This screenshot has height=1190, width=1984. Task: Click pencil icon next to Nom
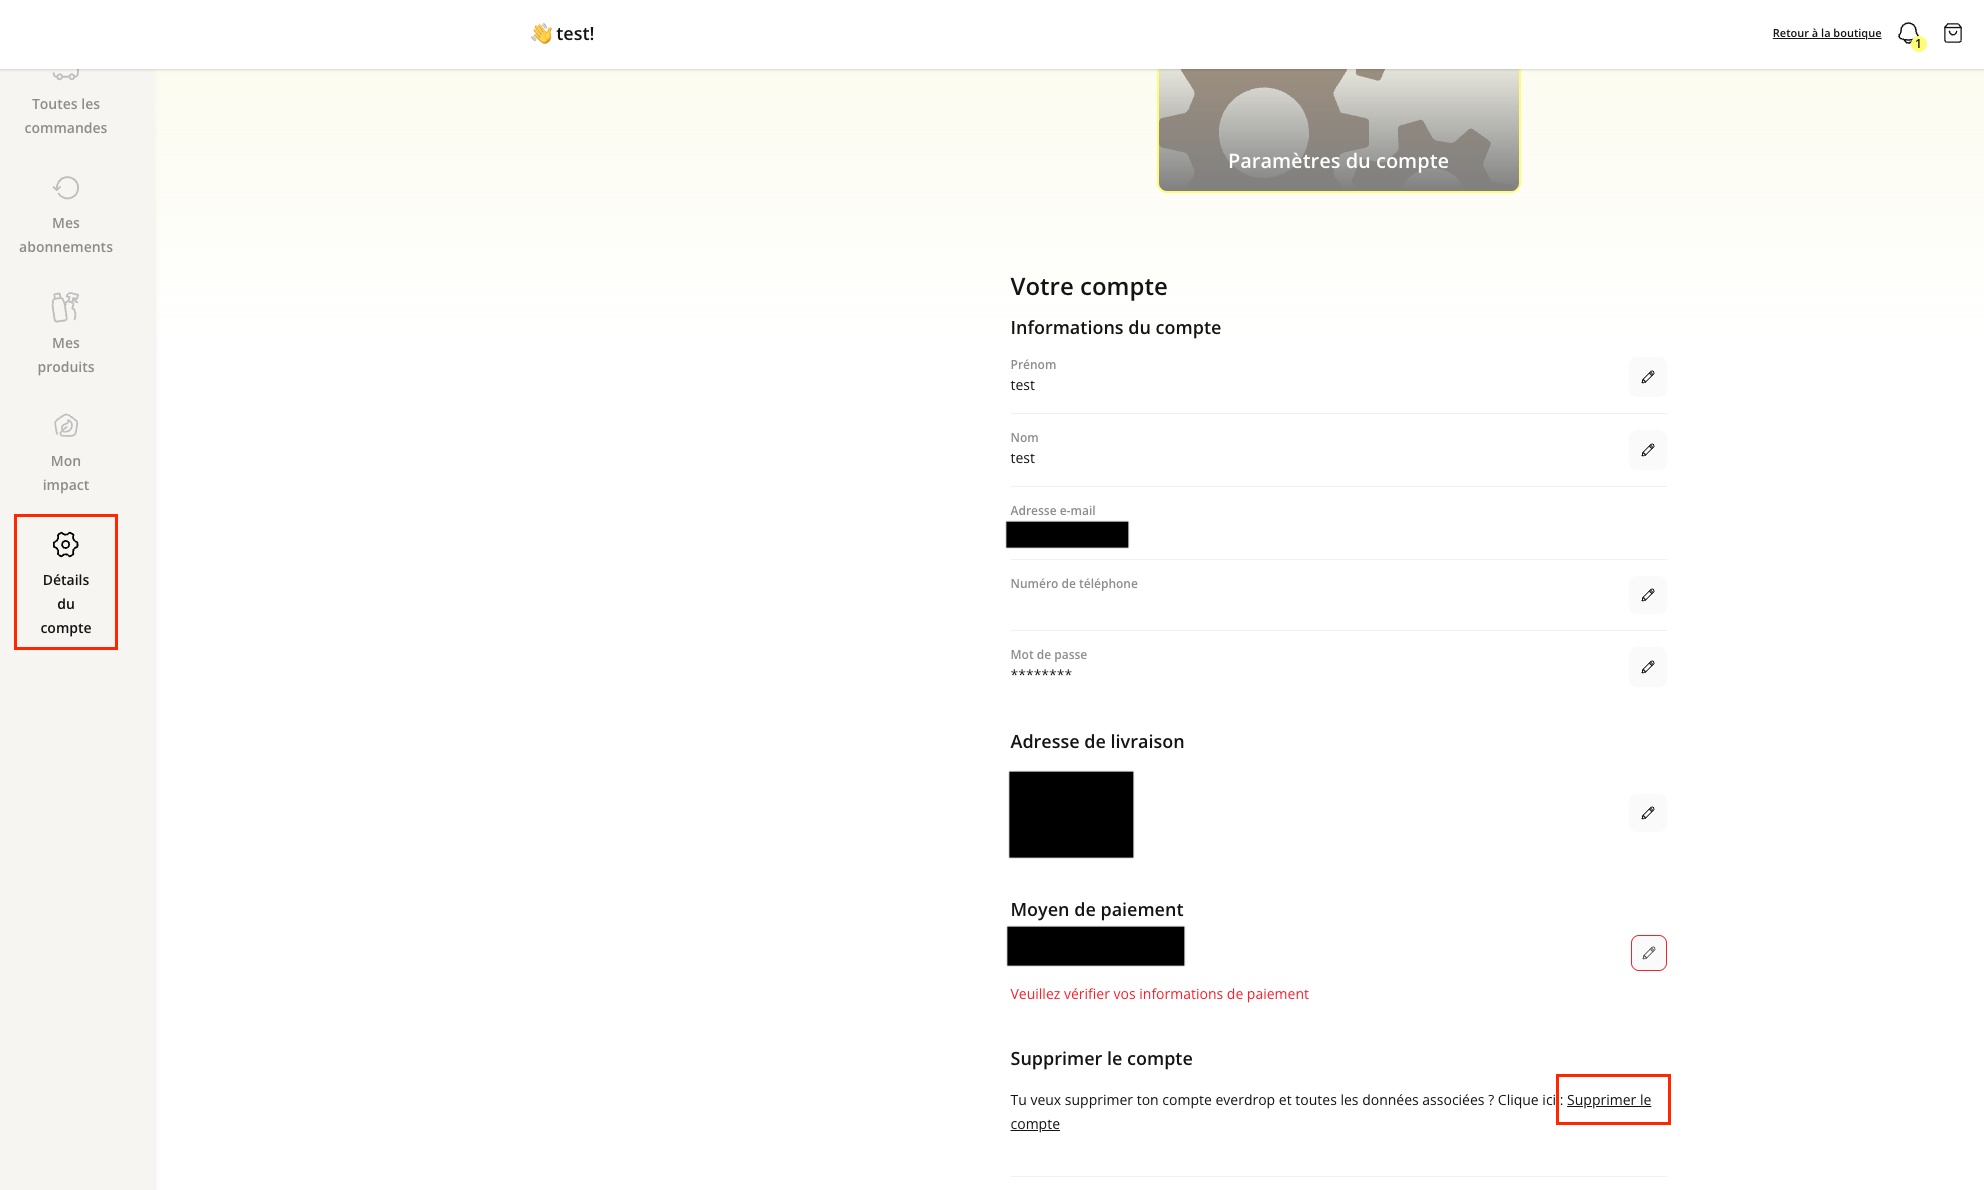(1647, 450)
